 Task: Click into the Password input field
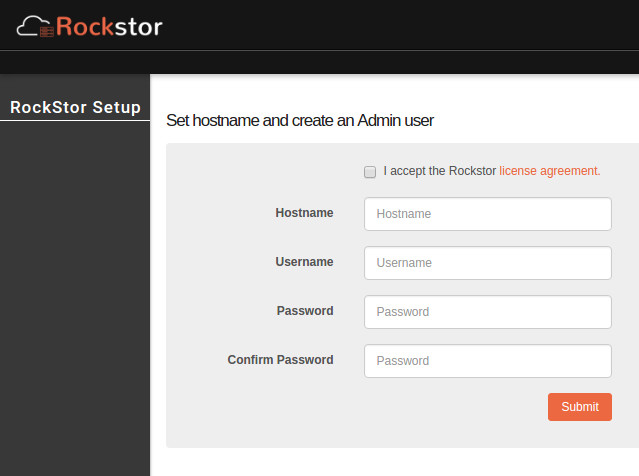(x=488, y=312)
